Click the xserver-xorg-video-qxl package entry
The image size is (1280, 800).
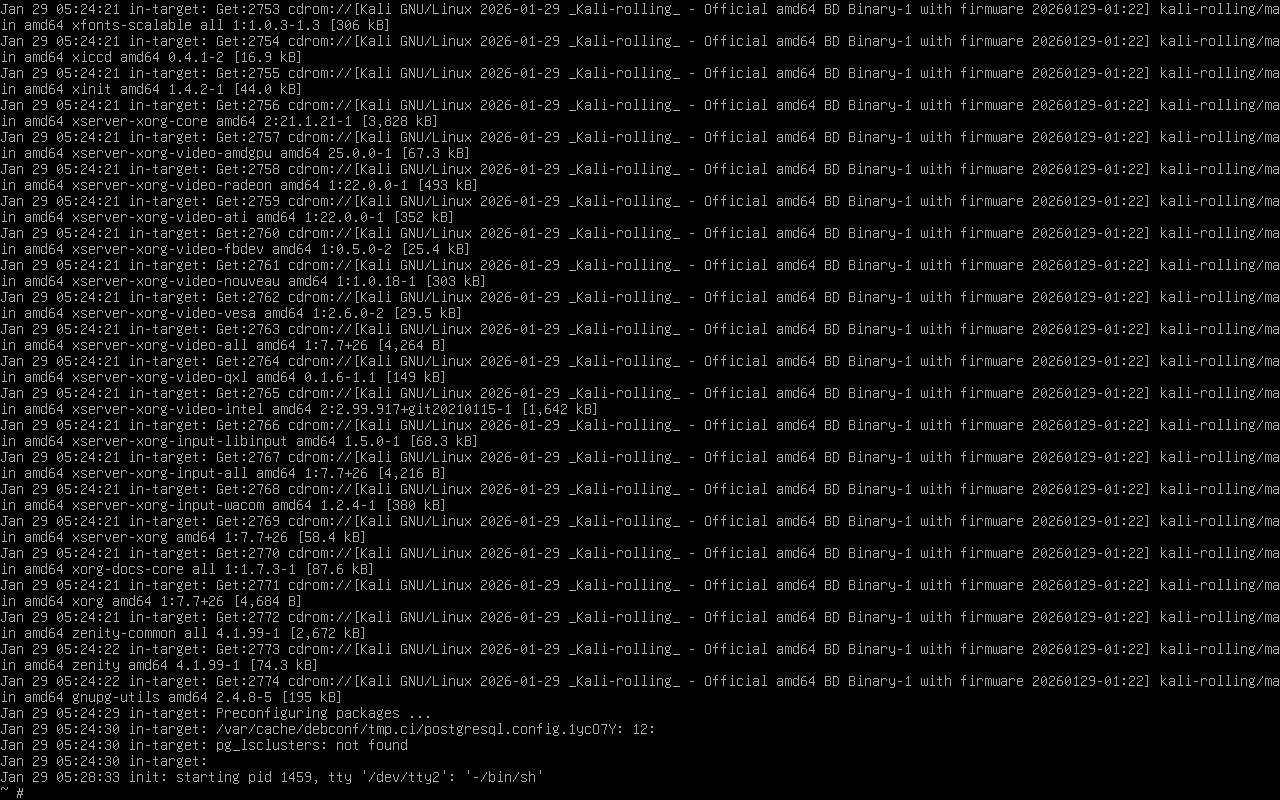click(x=223, y=377)
